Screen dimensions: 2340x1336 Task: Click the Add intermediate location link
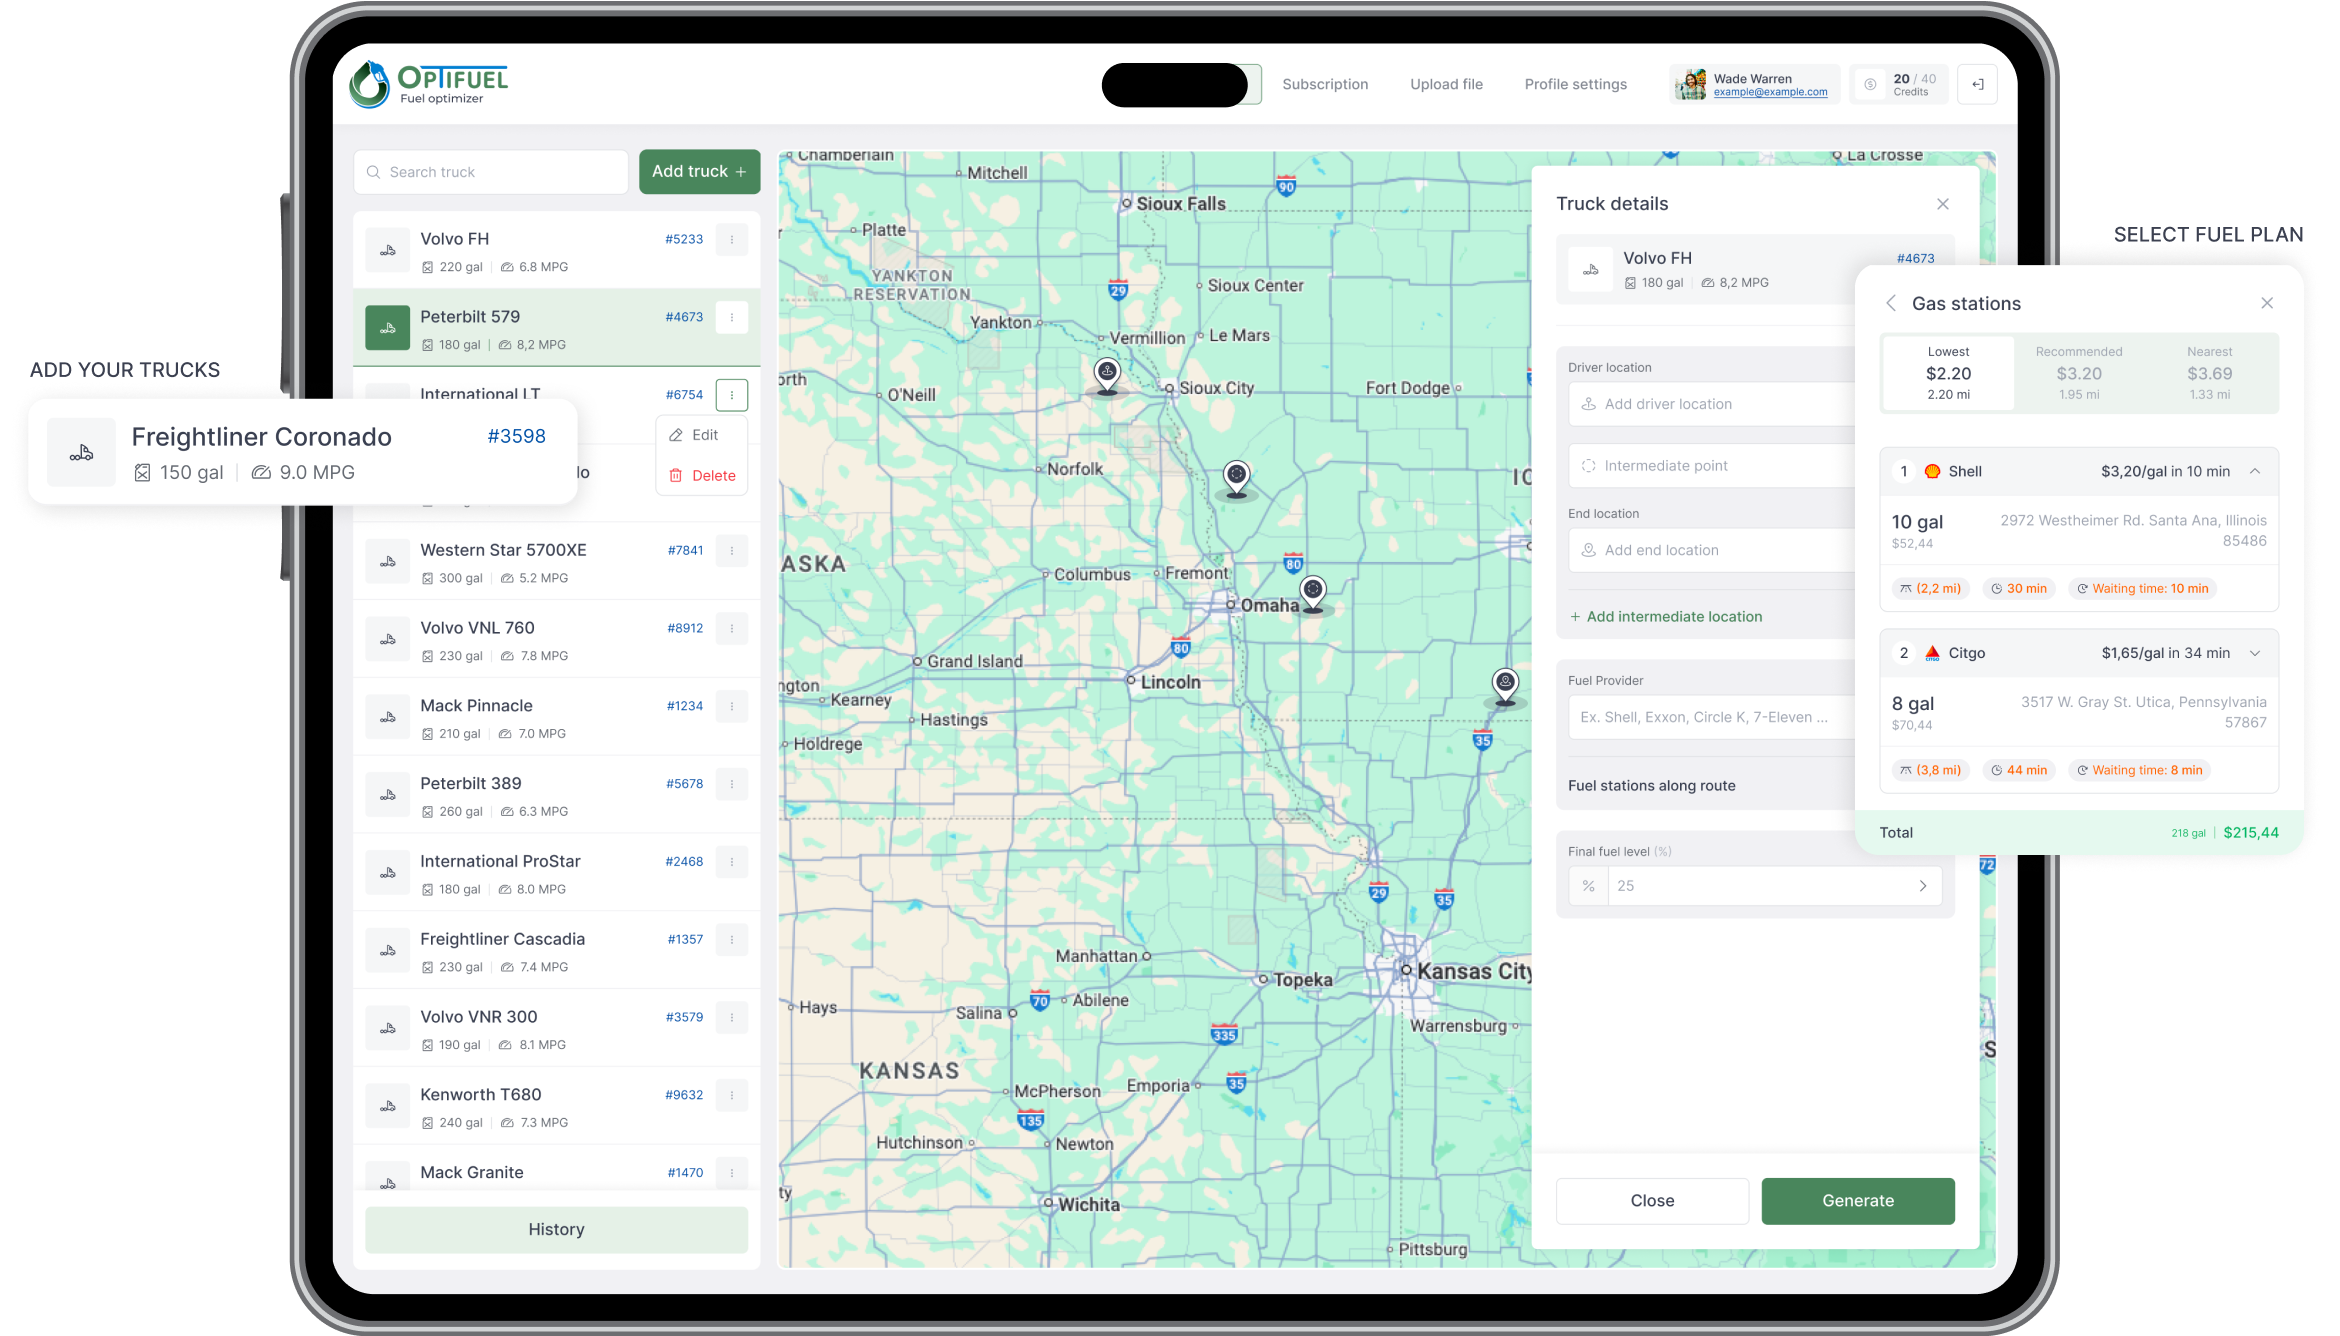pos(1665,617)
